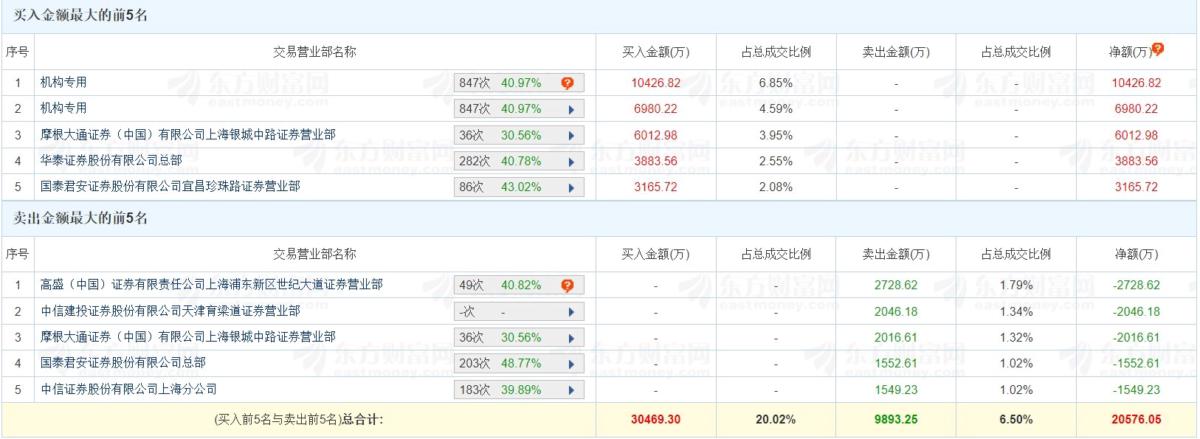
Task: Expand blue arrow in sell-table 摩根大通 row
Action: 571,338
